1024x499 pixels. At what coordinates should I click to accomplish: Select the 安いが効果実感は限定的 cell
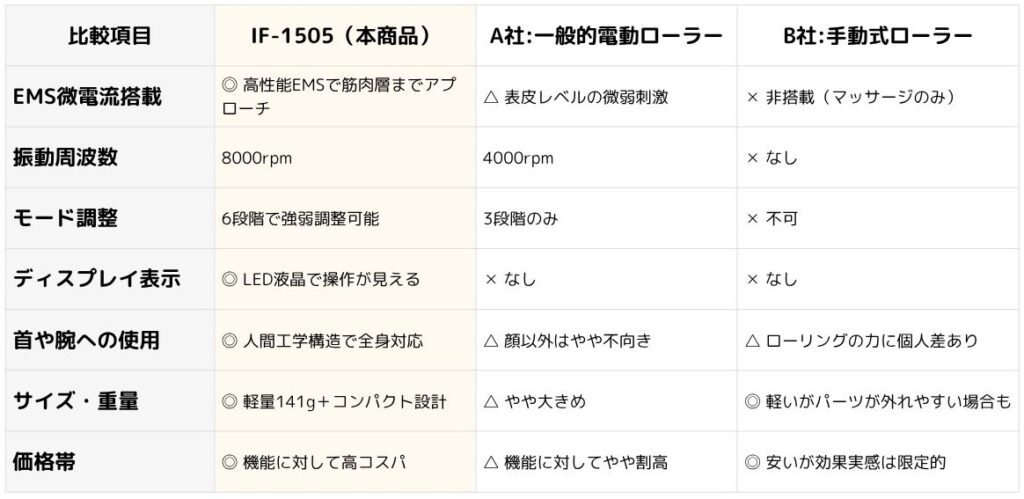point(878,462)
